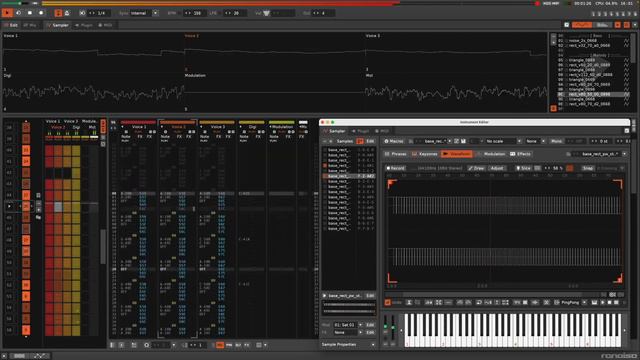Arm the main transport record button
Image resolution: width=640 pixels, height=360 pixels.
pyautogui.click(x=41, y=13)
